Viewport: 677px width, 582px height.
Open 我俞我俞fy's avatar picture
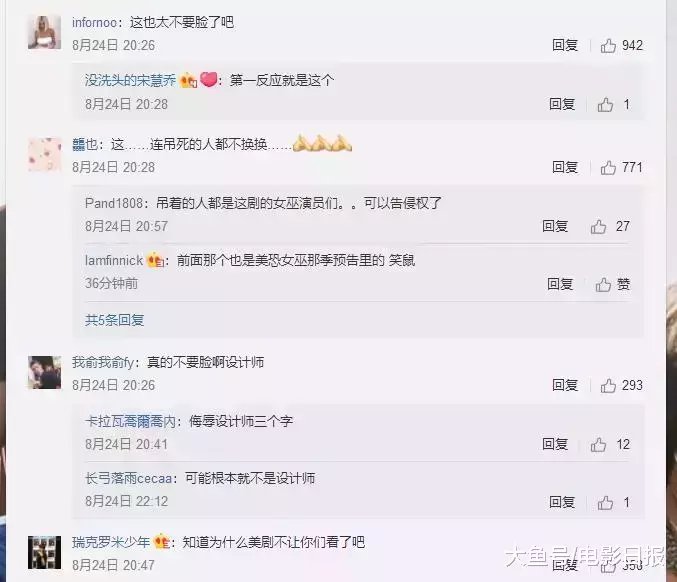(x=44, y=372)
